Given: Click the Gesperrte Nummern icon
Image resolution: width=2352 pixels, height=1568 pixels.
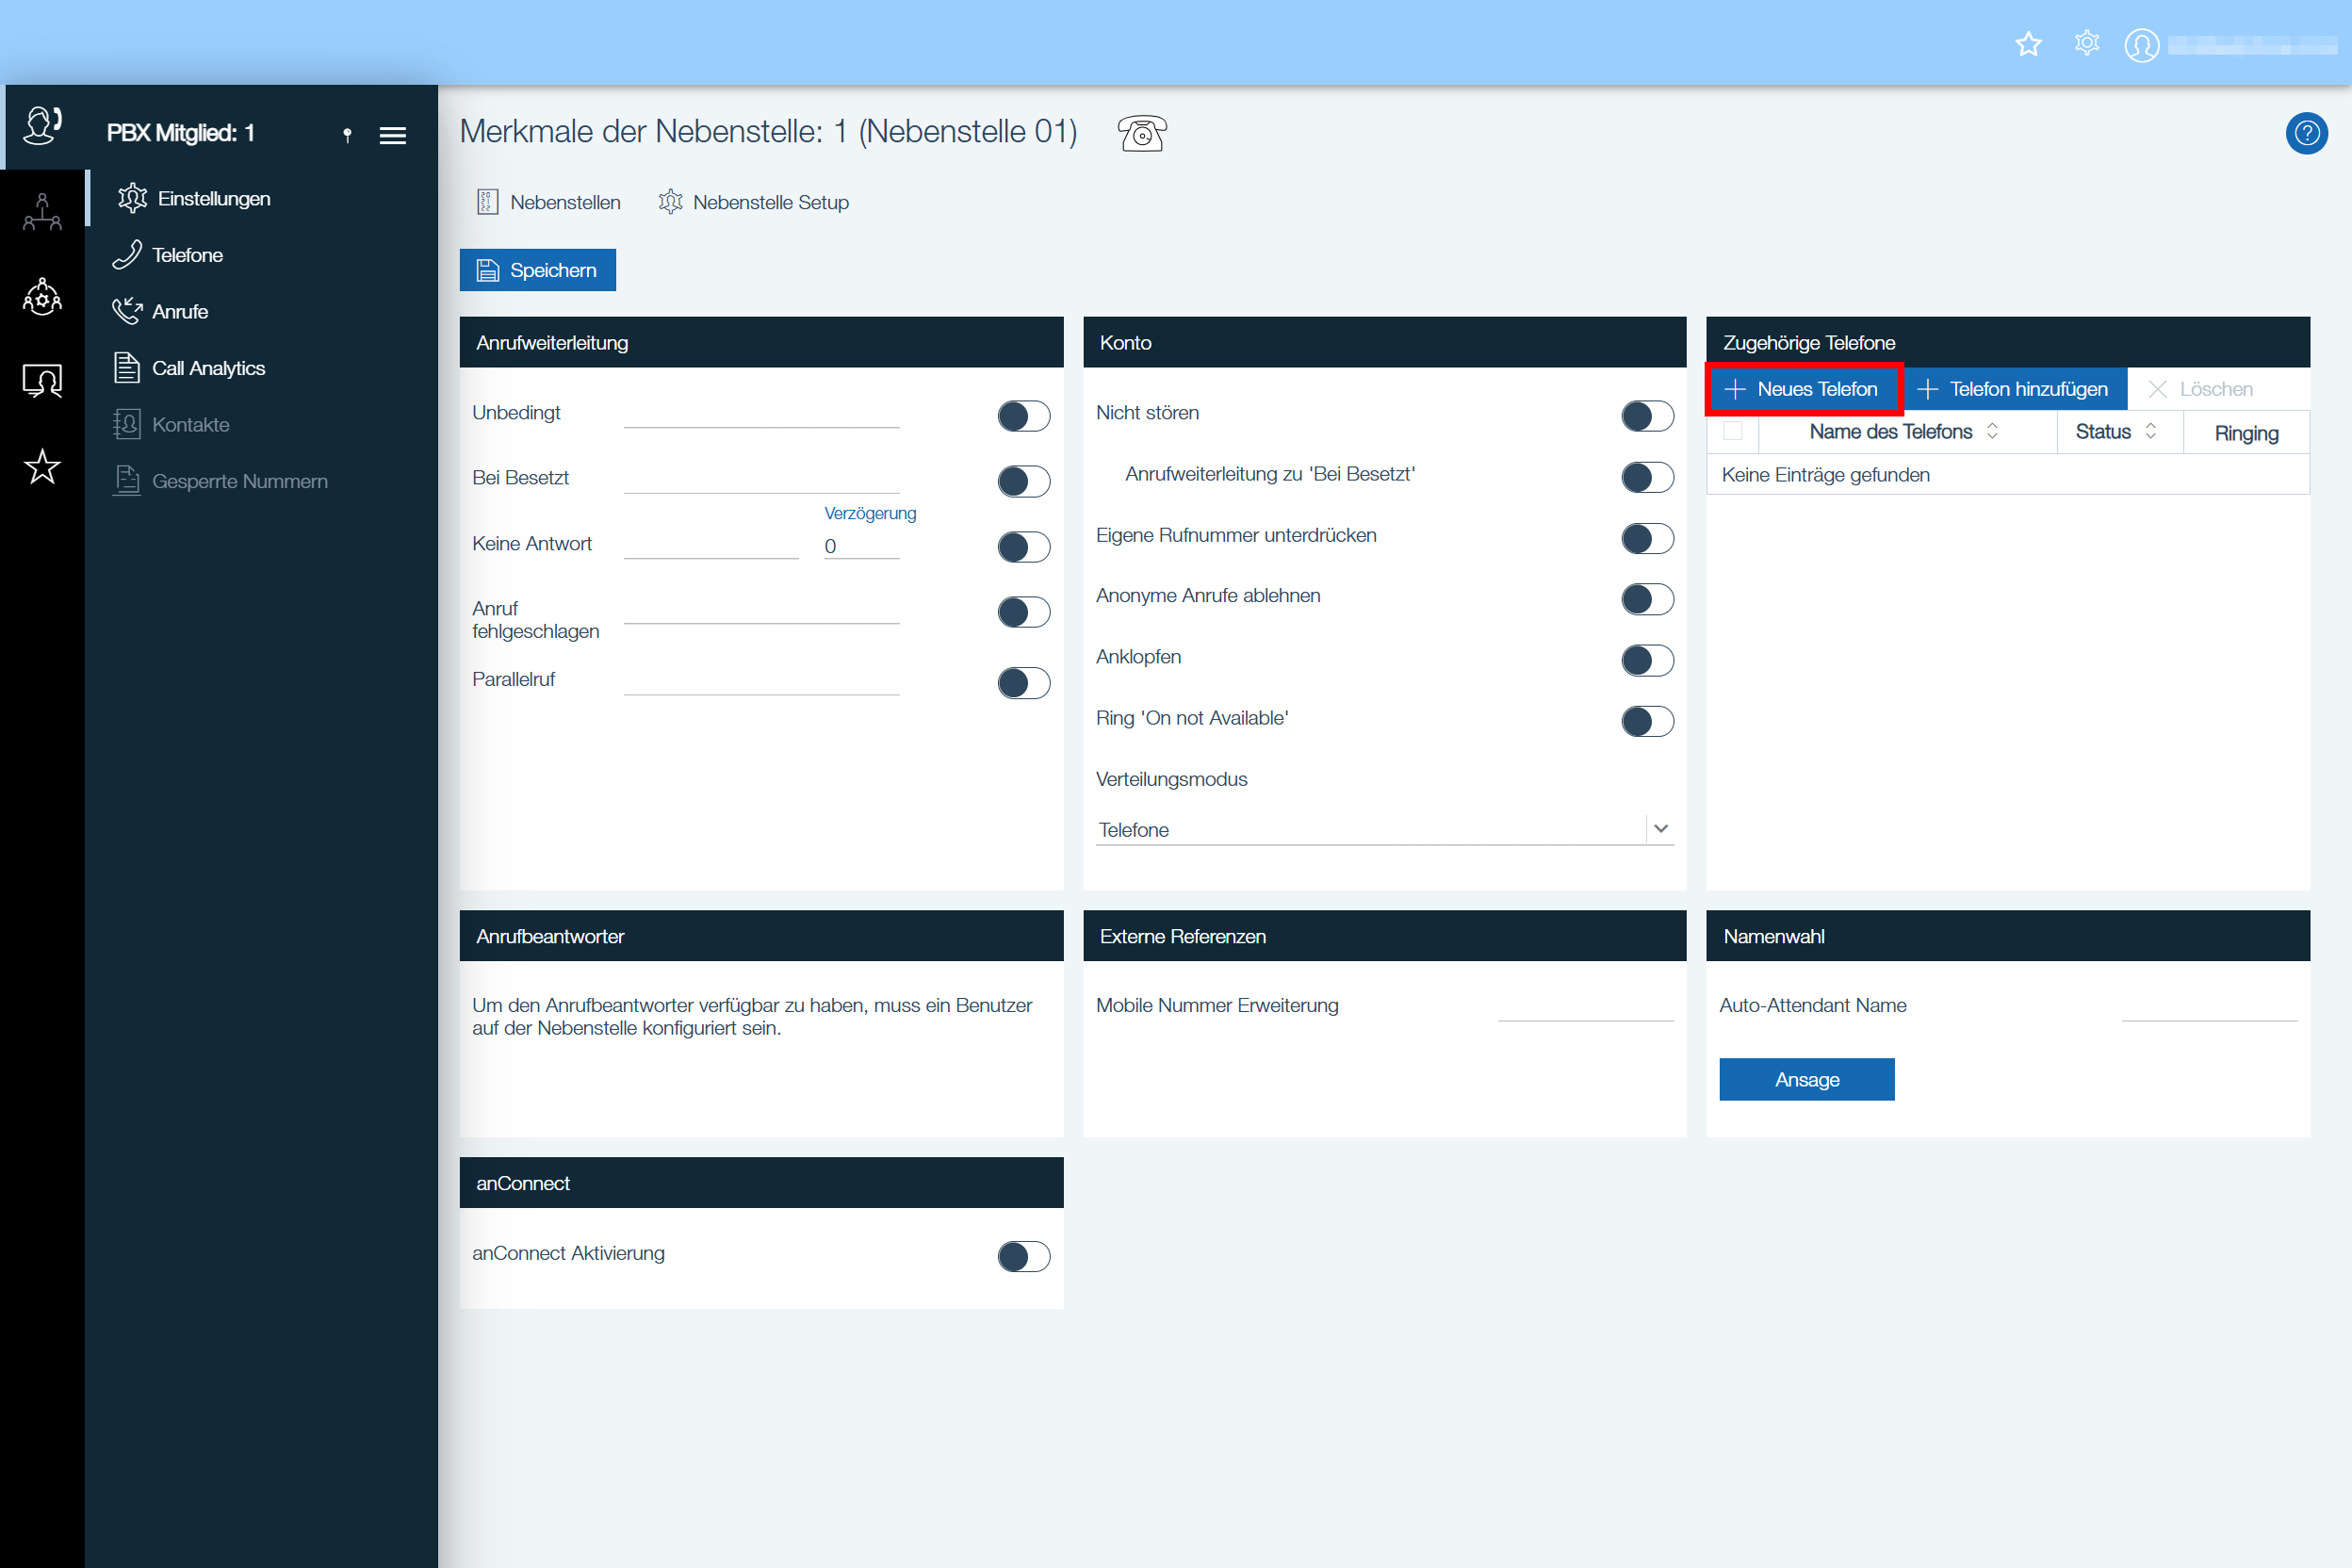Looking at the screenshot, I should (127, 481).
